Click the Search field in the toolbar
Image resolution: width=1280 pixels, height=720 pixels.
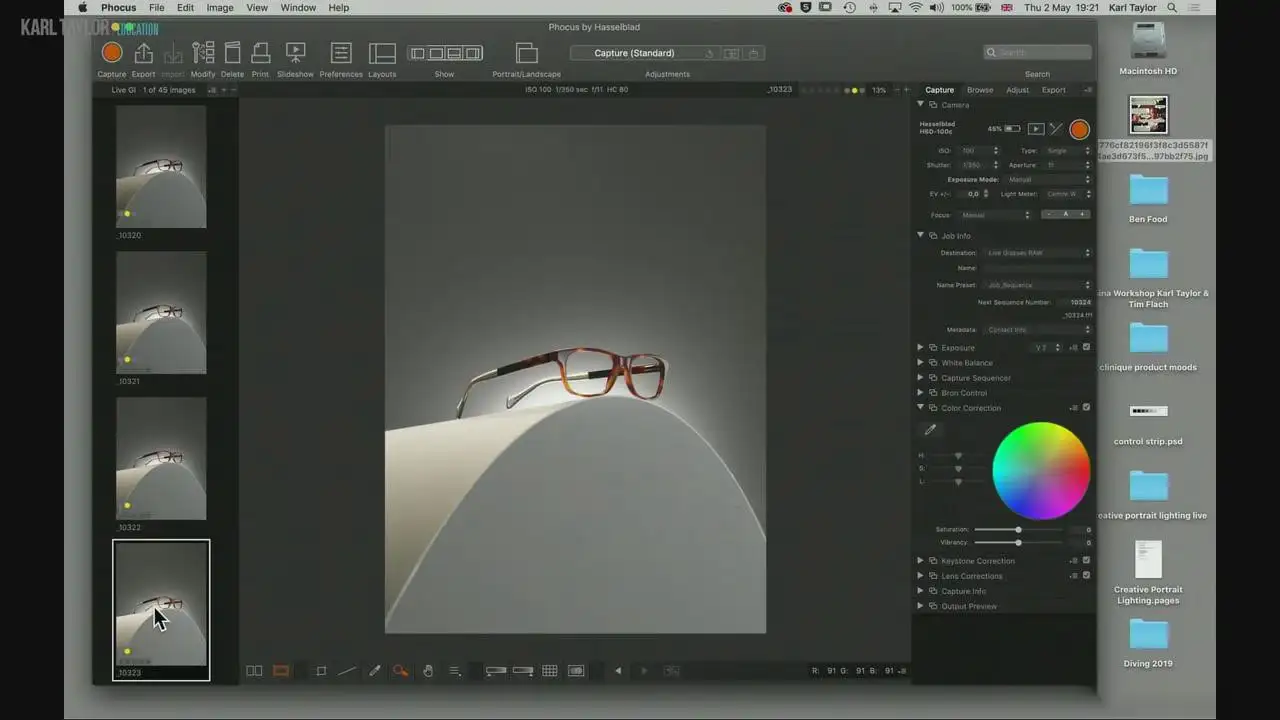[x=1037, y=53]
